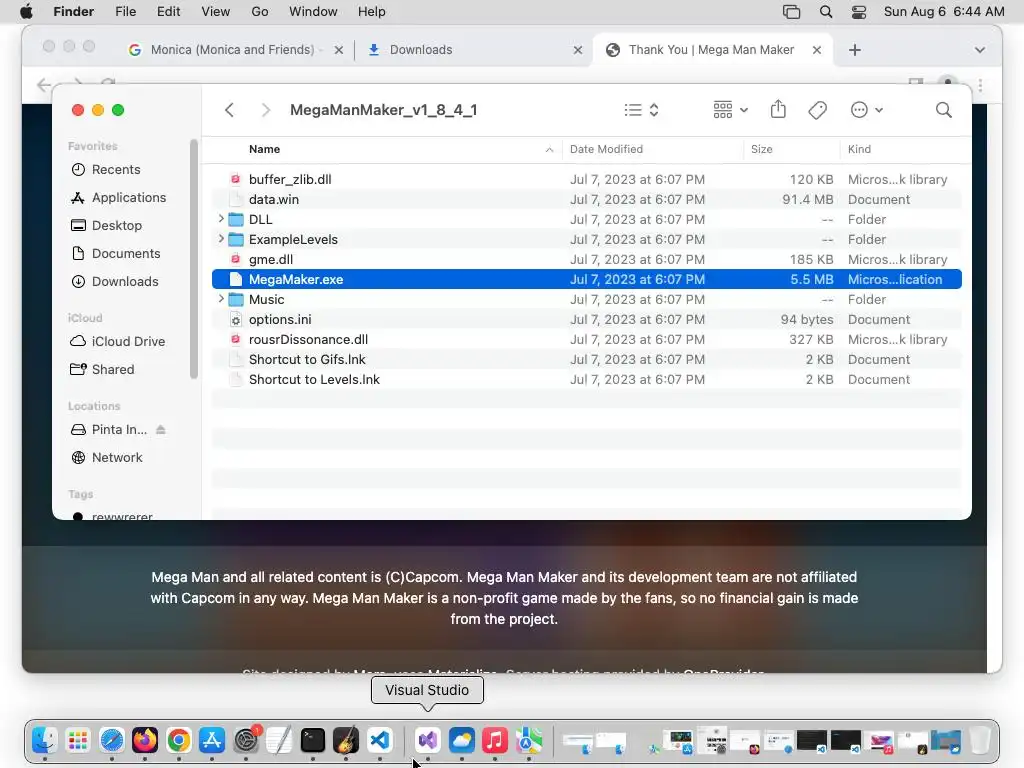Open Control Center in menu bar

click(x=859, y=12)
